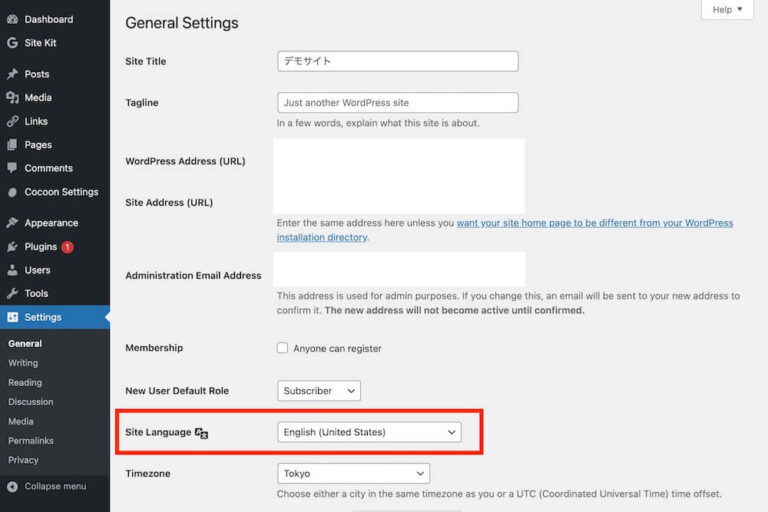The height and width of the screenshot is (512, 768).
Task: Open Site Kit via its G icon
Action: coord(12,43)
